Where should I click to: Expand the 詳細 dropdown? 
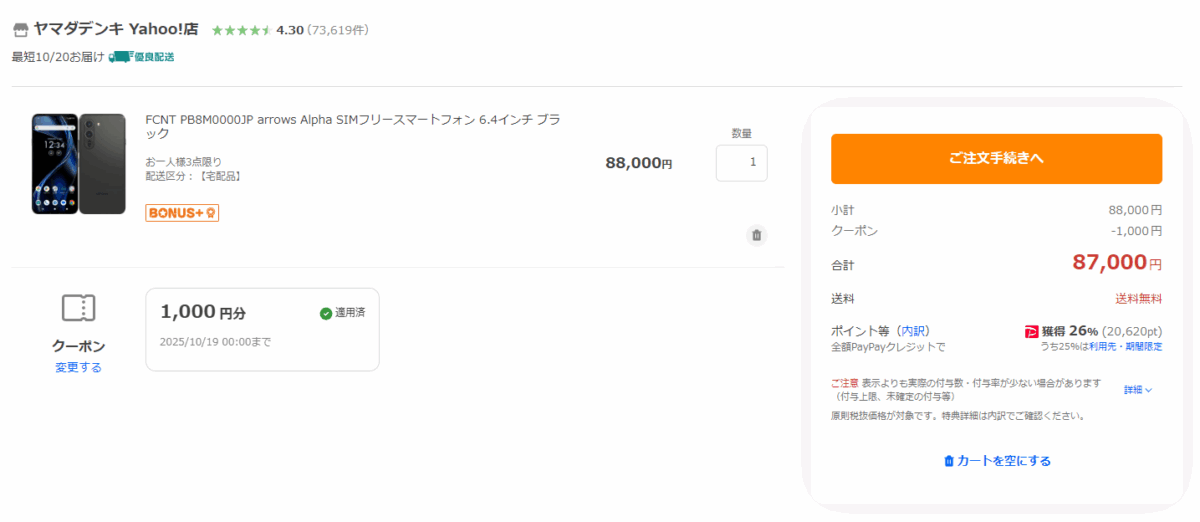point(1138,390)
